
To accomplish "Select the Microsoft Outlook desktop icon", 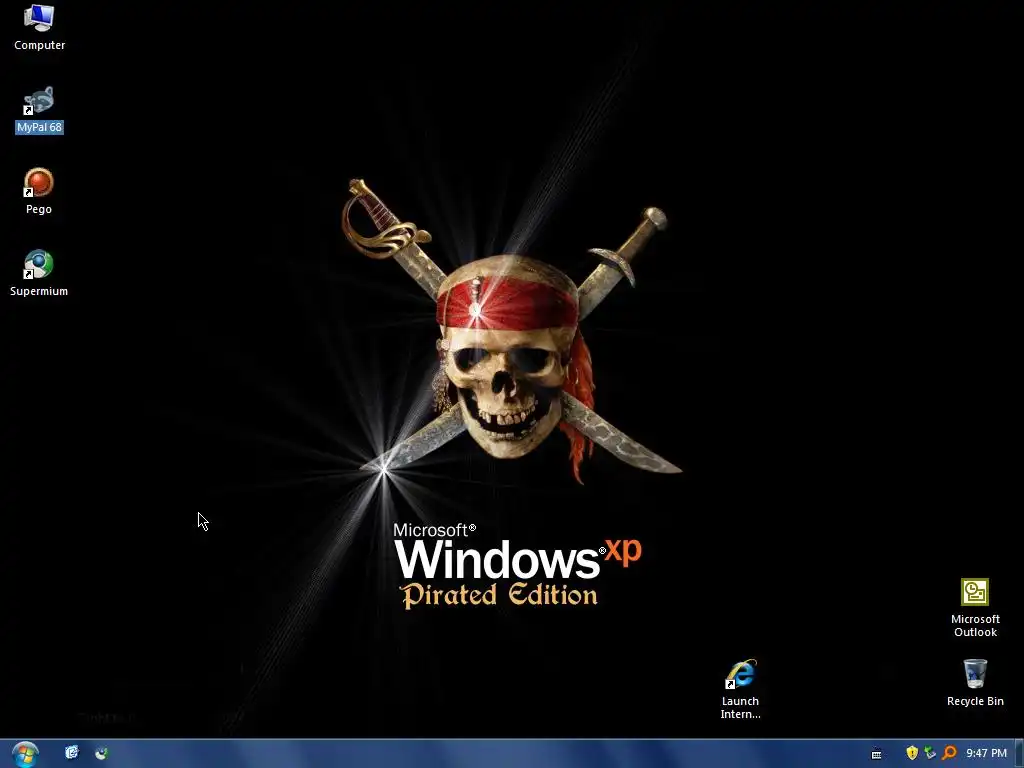I will [975, 607].
